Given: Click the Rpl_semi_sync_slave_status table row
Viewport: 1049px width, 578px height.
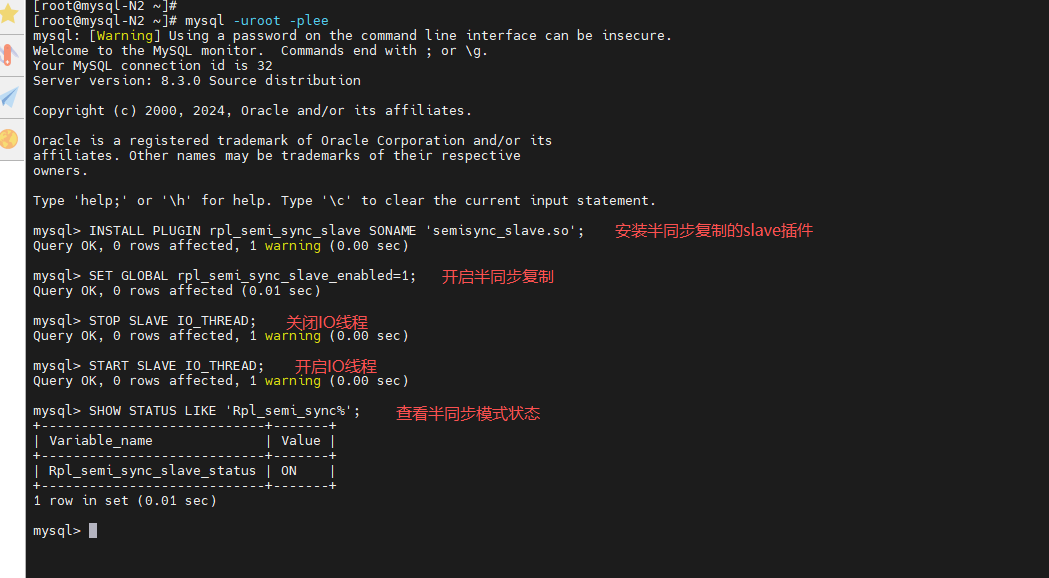Looking at the screenshot, I should click(184, 471).
